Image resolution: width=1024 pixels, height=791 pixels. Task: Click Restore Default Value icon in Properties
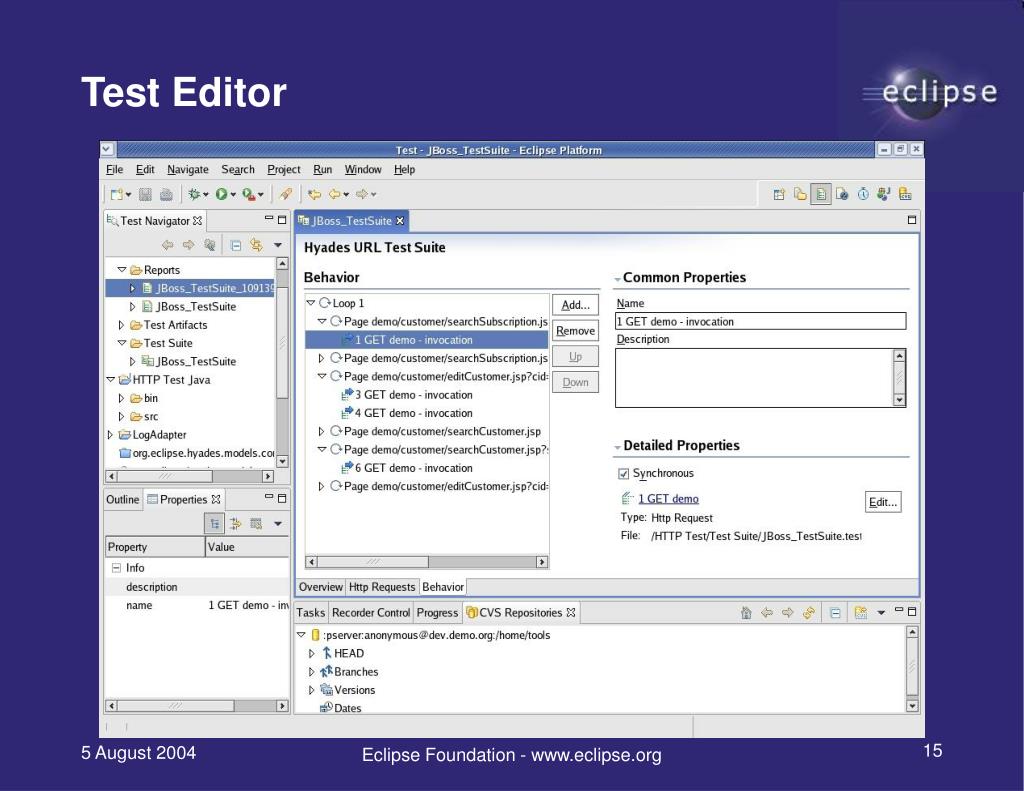point(256,523)
